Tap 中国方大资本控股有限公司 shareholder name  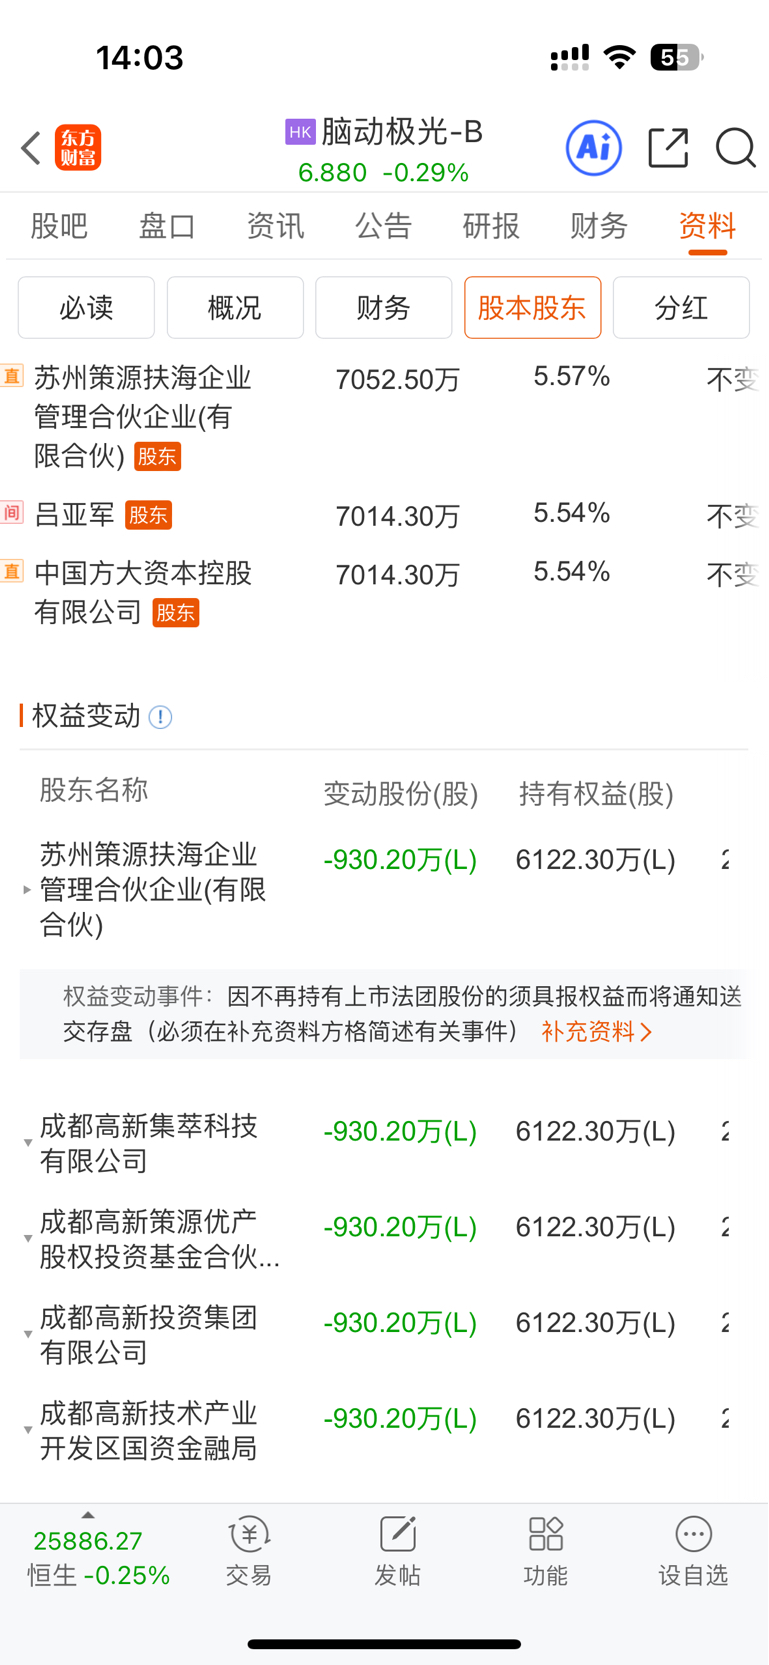[142, 593]
